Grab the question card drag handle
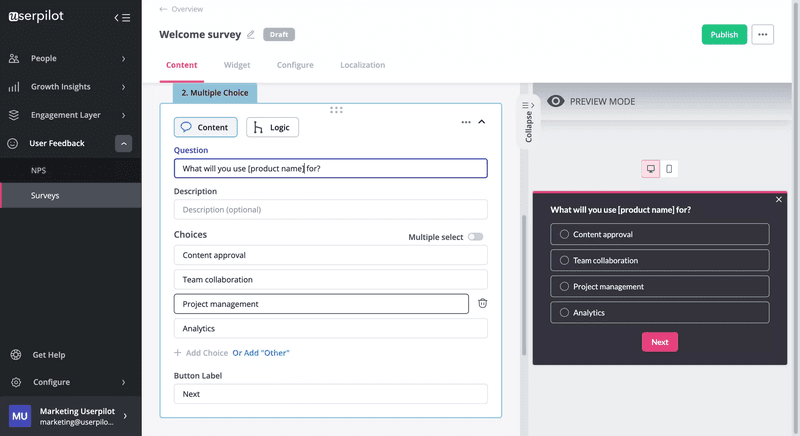The width and height of the screenshot is (800, 436). (336, 110)
